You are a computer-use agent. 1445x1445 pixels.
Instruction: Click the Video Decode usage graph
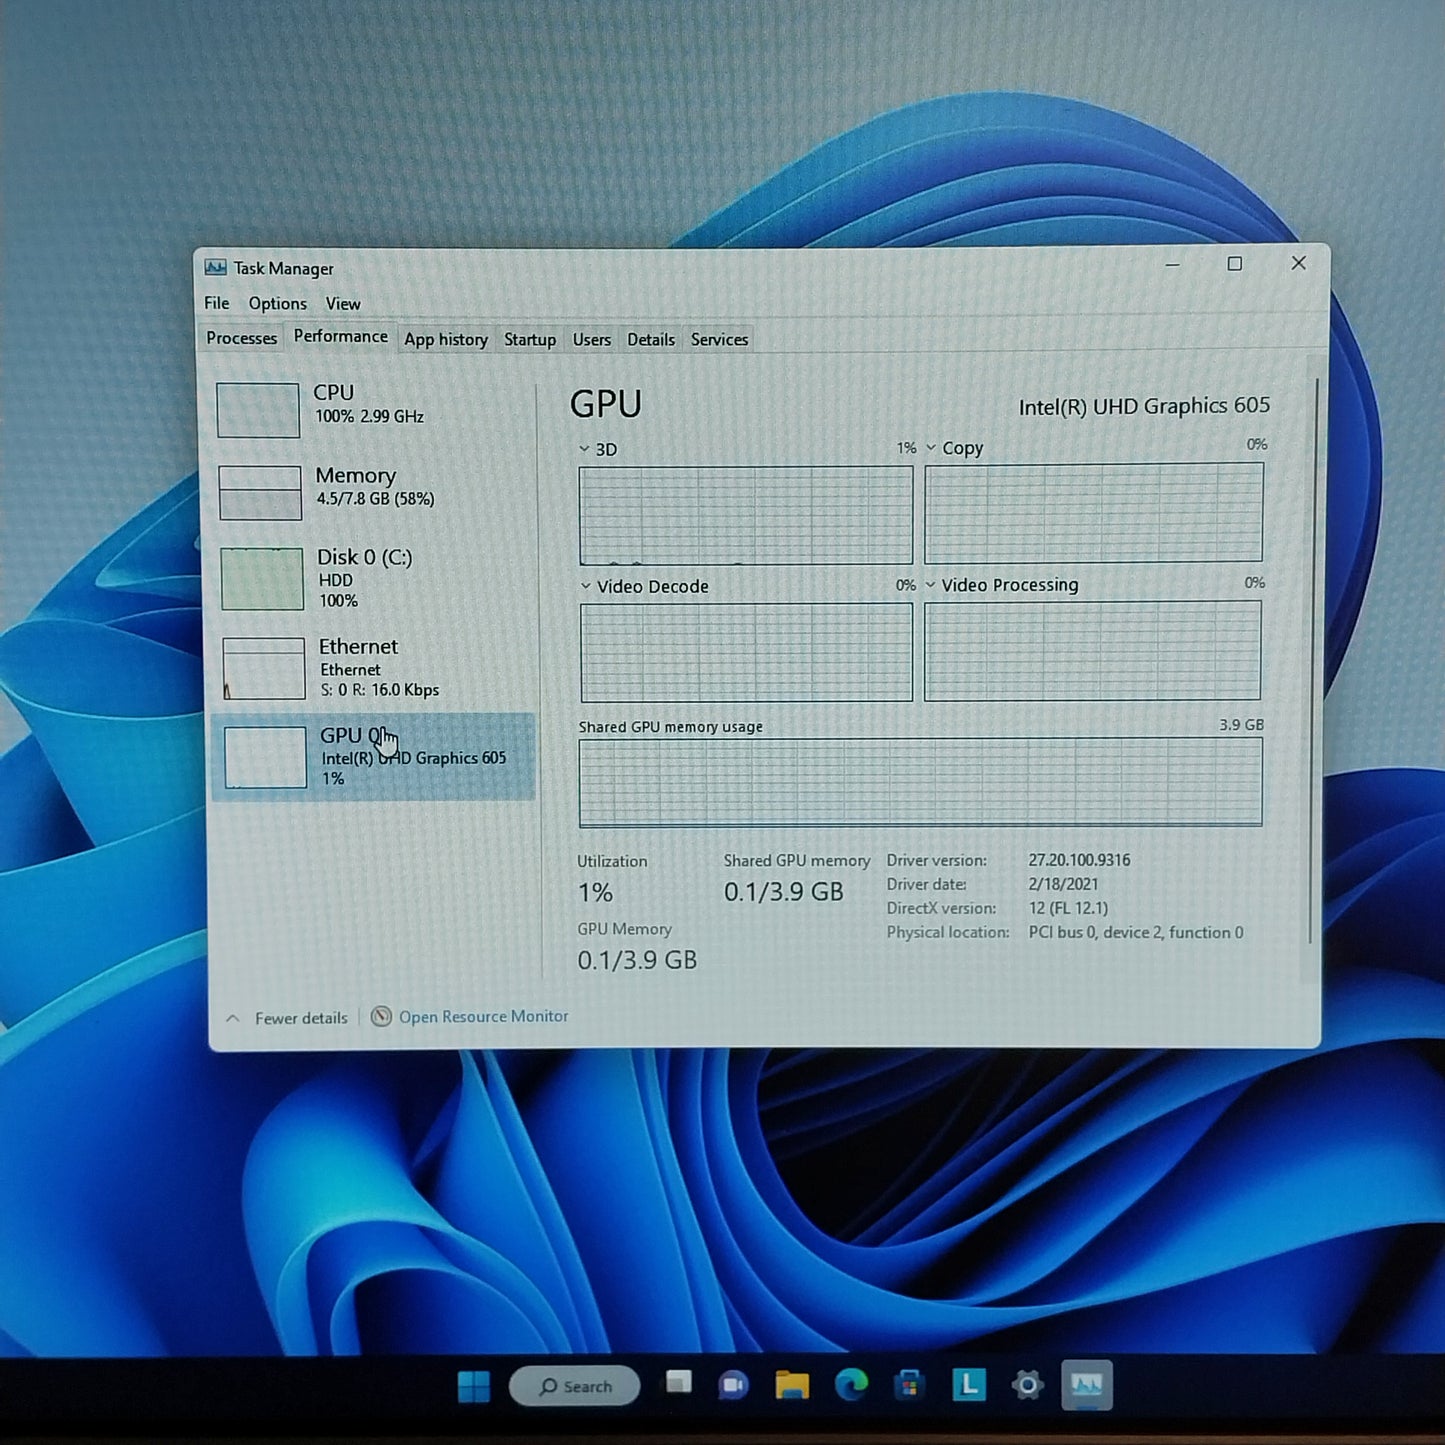click(746, 652)
